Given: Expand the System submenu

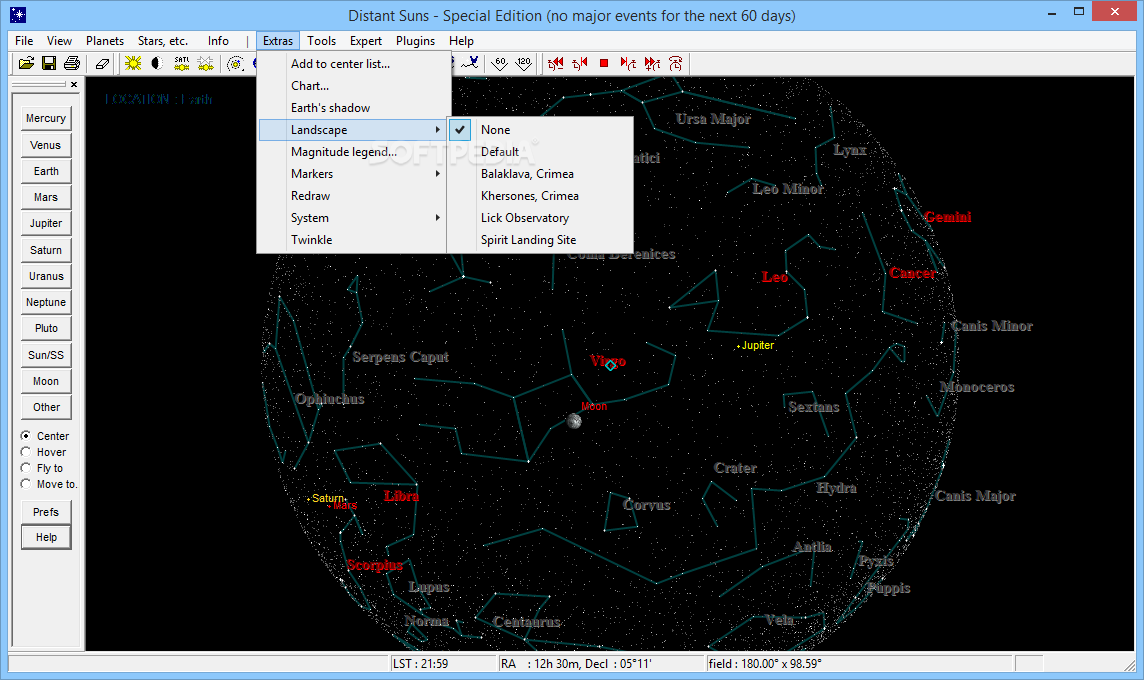Looking at the screenshot, I should 352,217.
